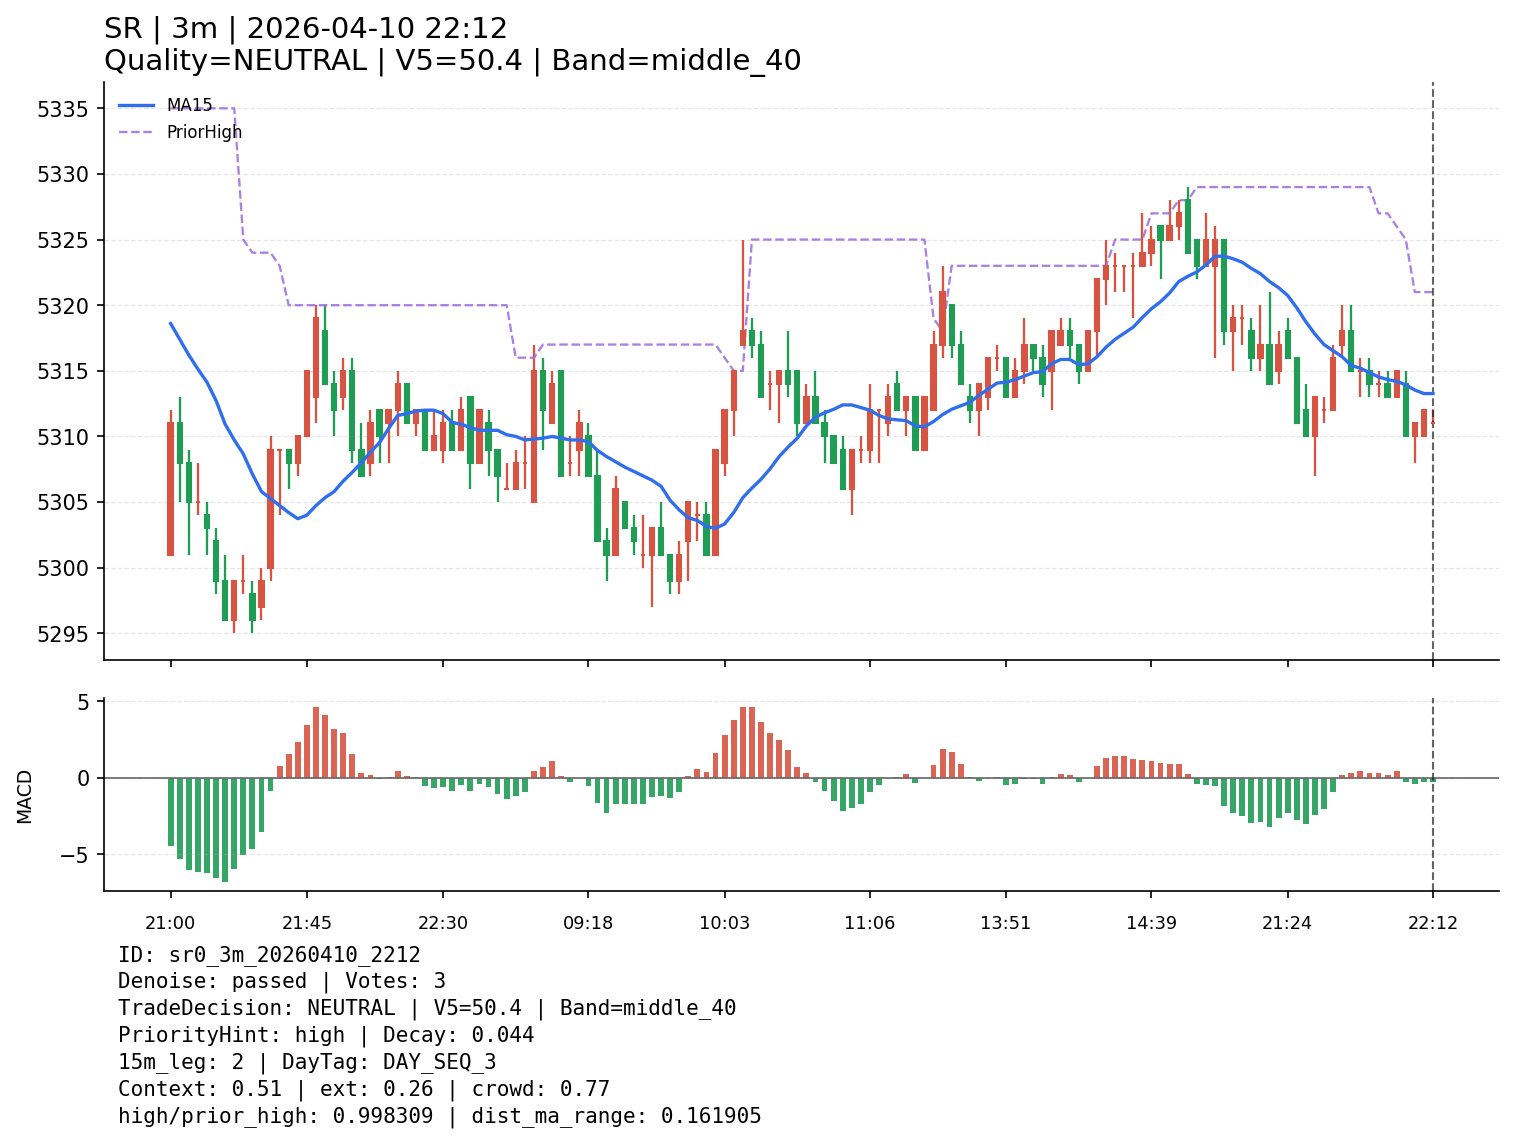This screenshot has height=1143, width=1514.
Task: Click the 13:51 x-axis time label
Action: tap(1006, 923)
